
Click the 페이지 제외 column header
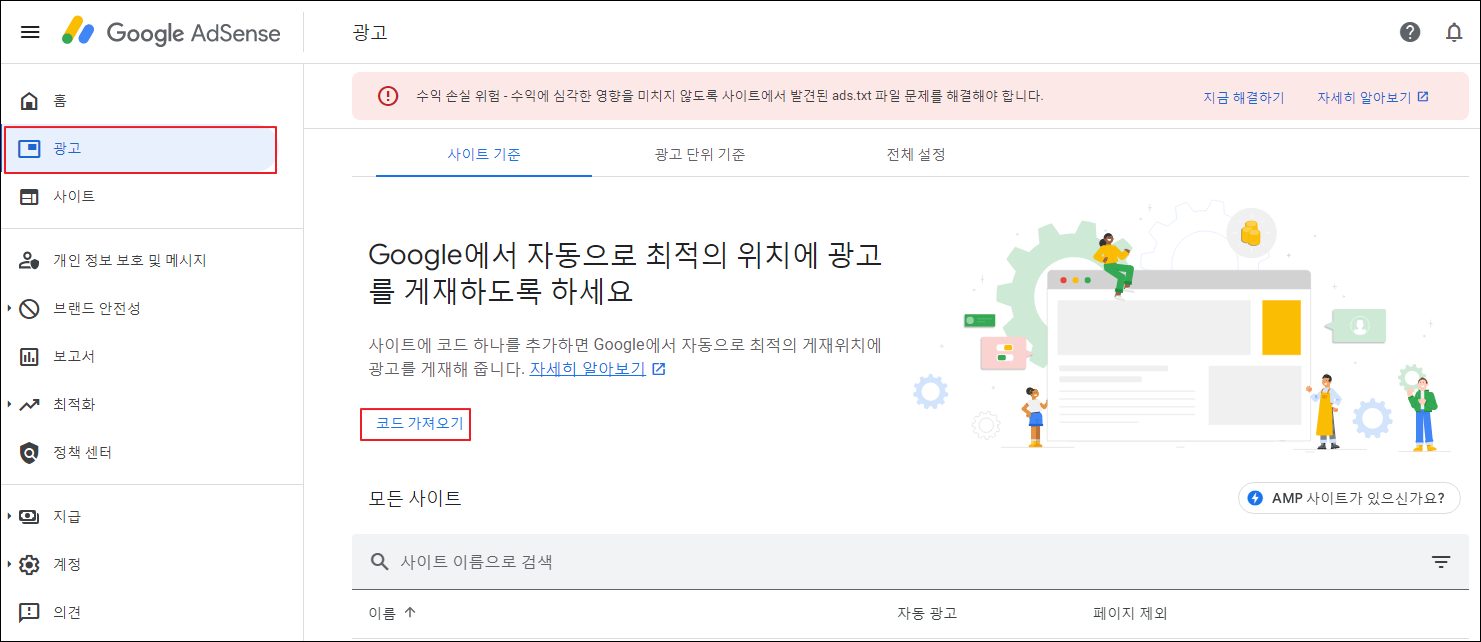(x=1130, y=613)
